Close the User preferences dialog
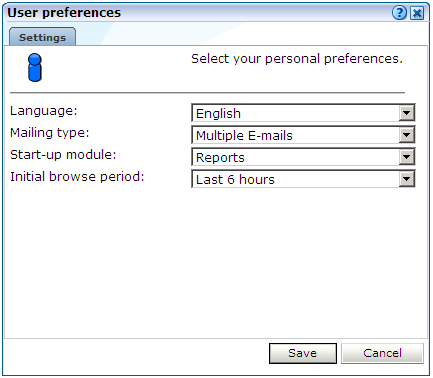 point(417,13)
